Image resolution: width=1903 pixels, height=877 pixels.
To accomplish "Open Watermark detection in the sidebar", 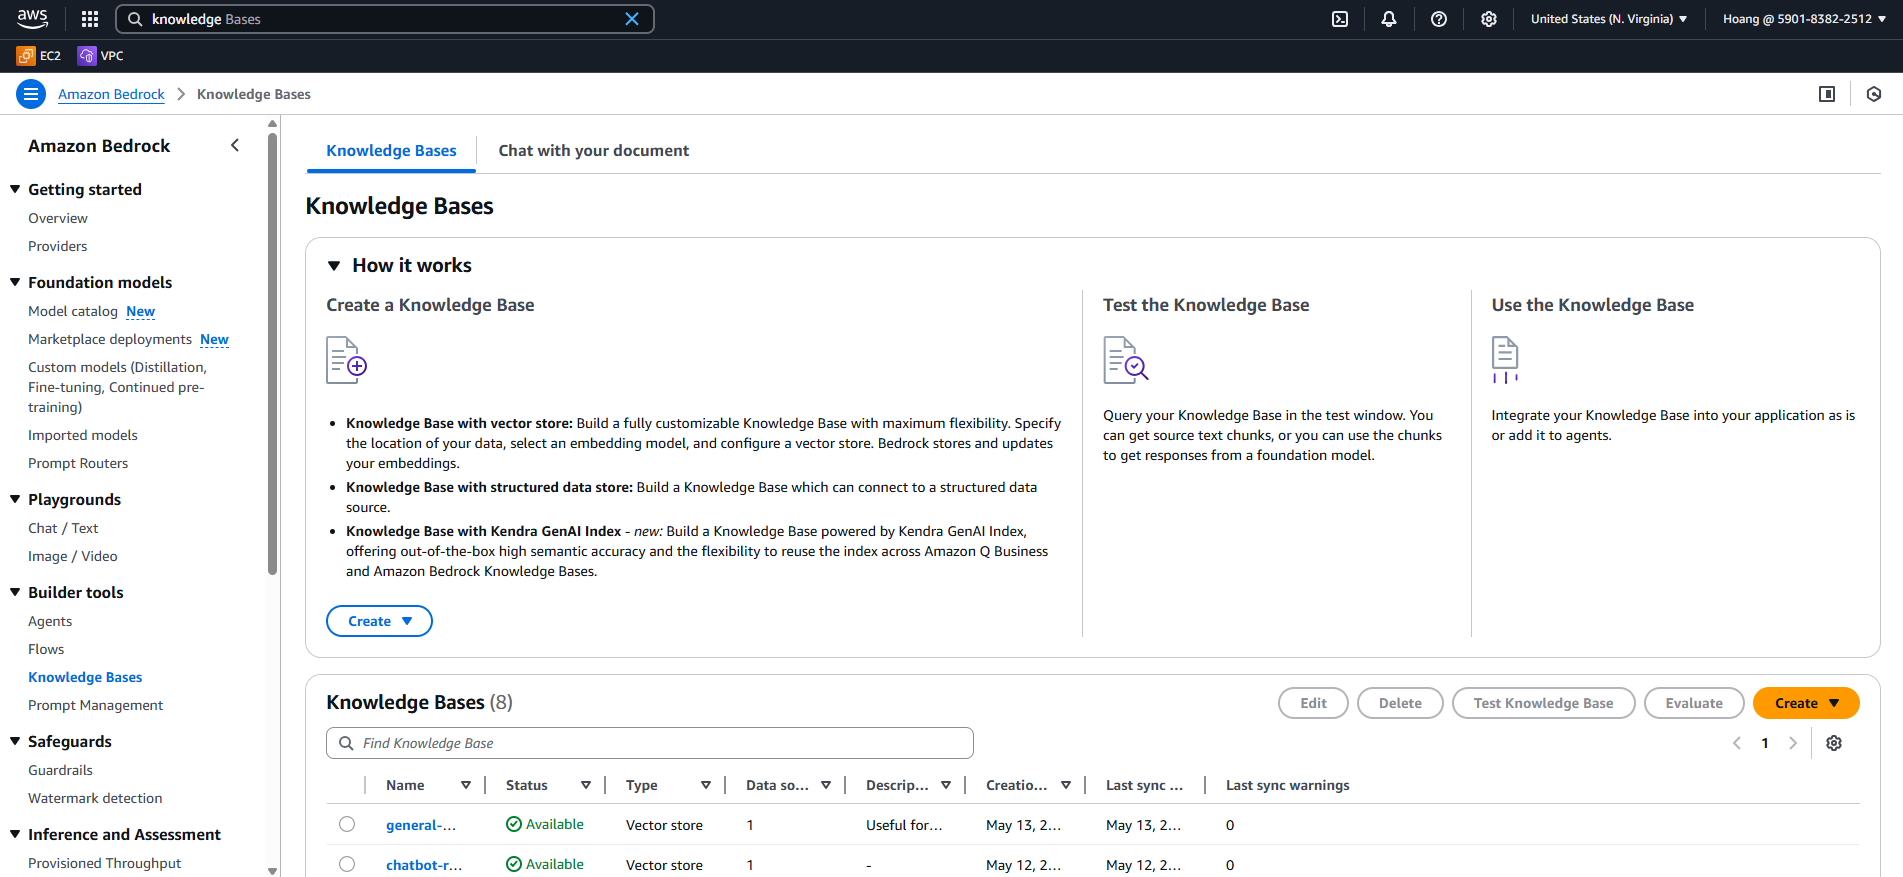I will pyautogui.click(x=95, y=798).
